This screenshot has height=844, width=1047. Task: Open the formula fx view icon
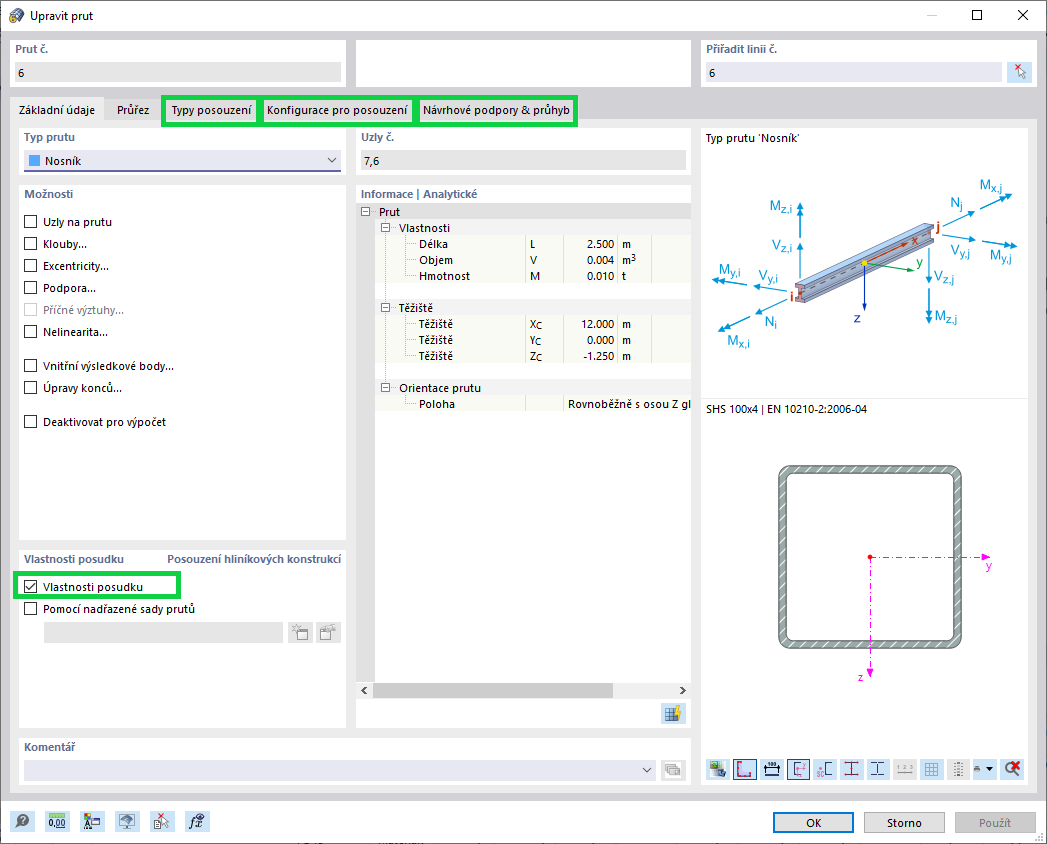click(x=196, y=821)
